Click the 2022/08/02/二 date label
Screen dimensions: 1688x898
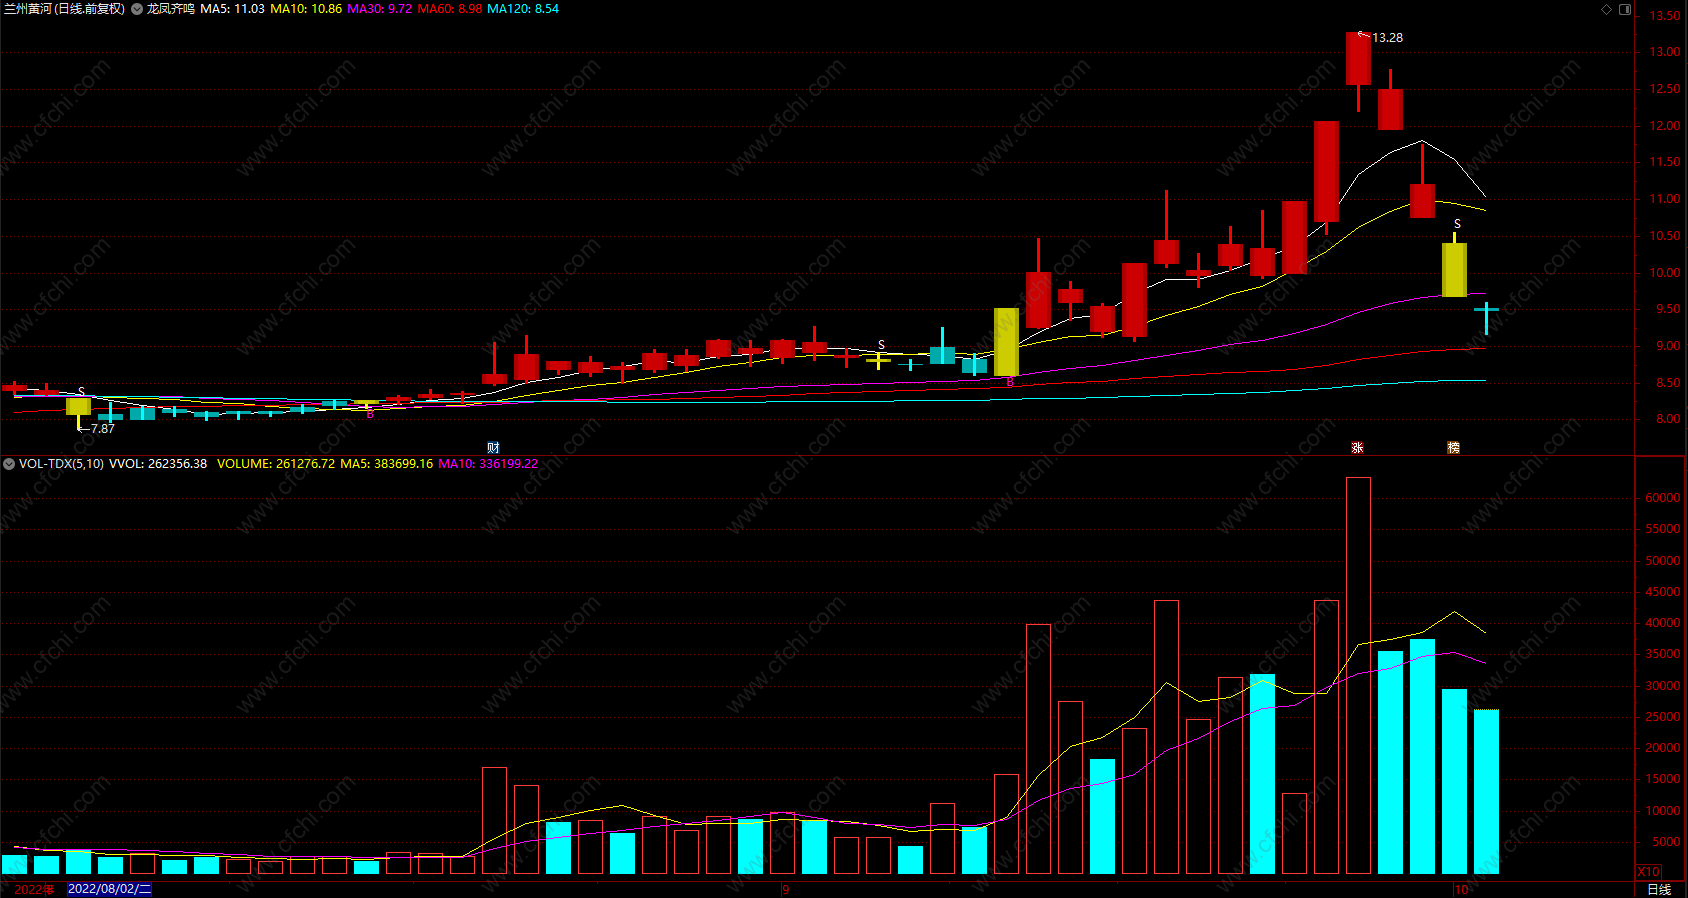[109, 889]
